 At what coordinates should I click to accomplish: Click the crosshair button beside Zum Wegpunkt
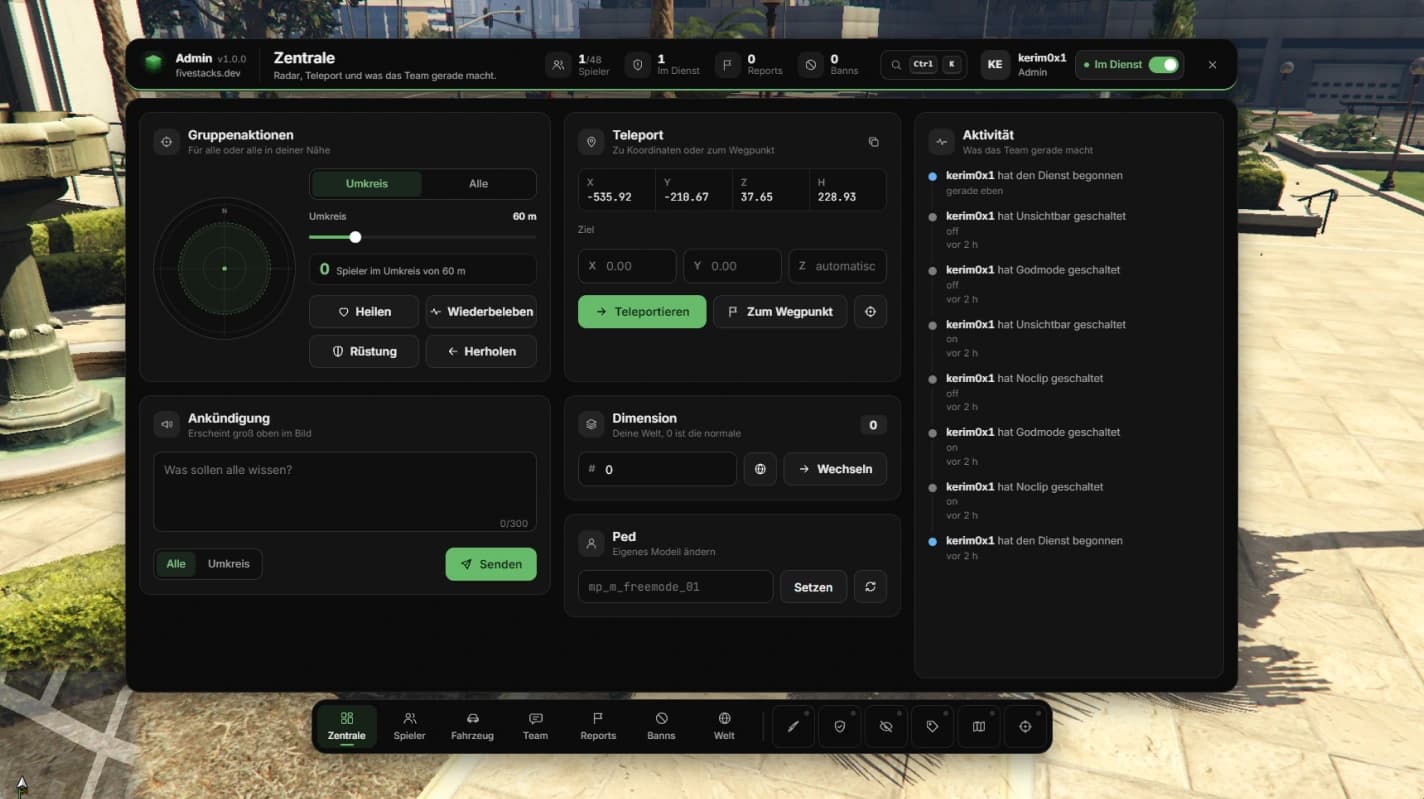[870, 312]
